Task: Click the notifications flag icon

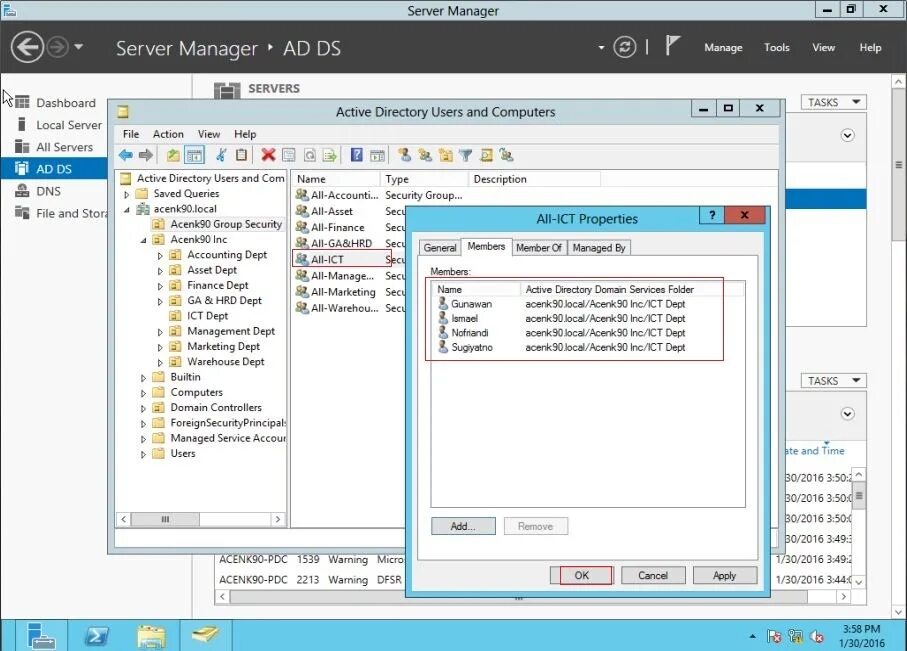Action: [x=672, y=46]
